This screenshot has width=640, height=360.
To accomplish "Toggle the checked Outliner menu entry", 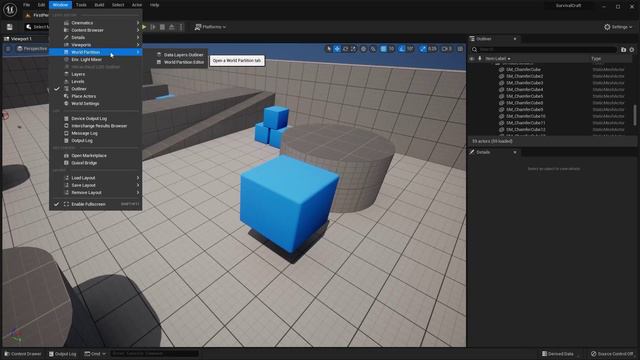I will click(96, 89).
